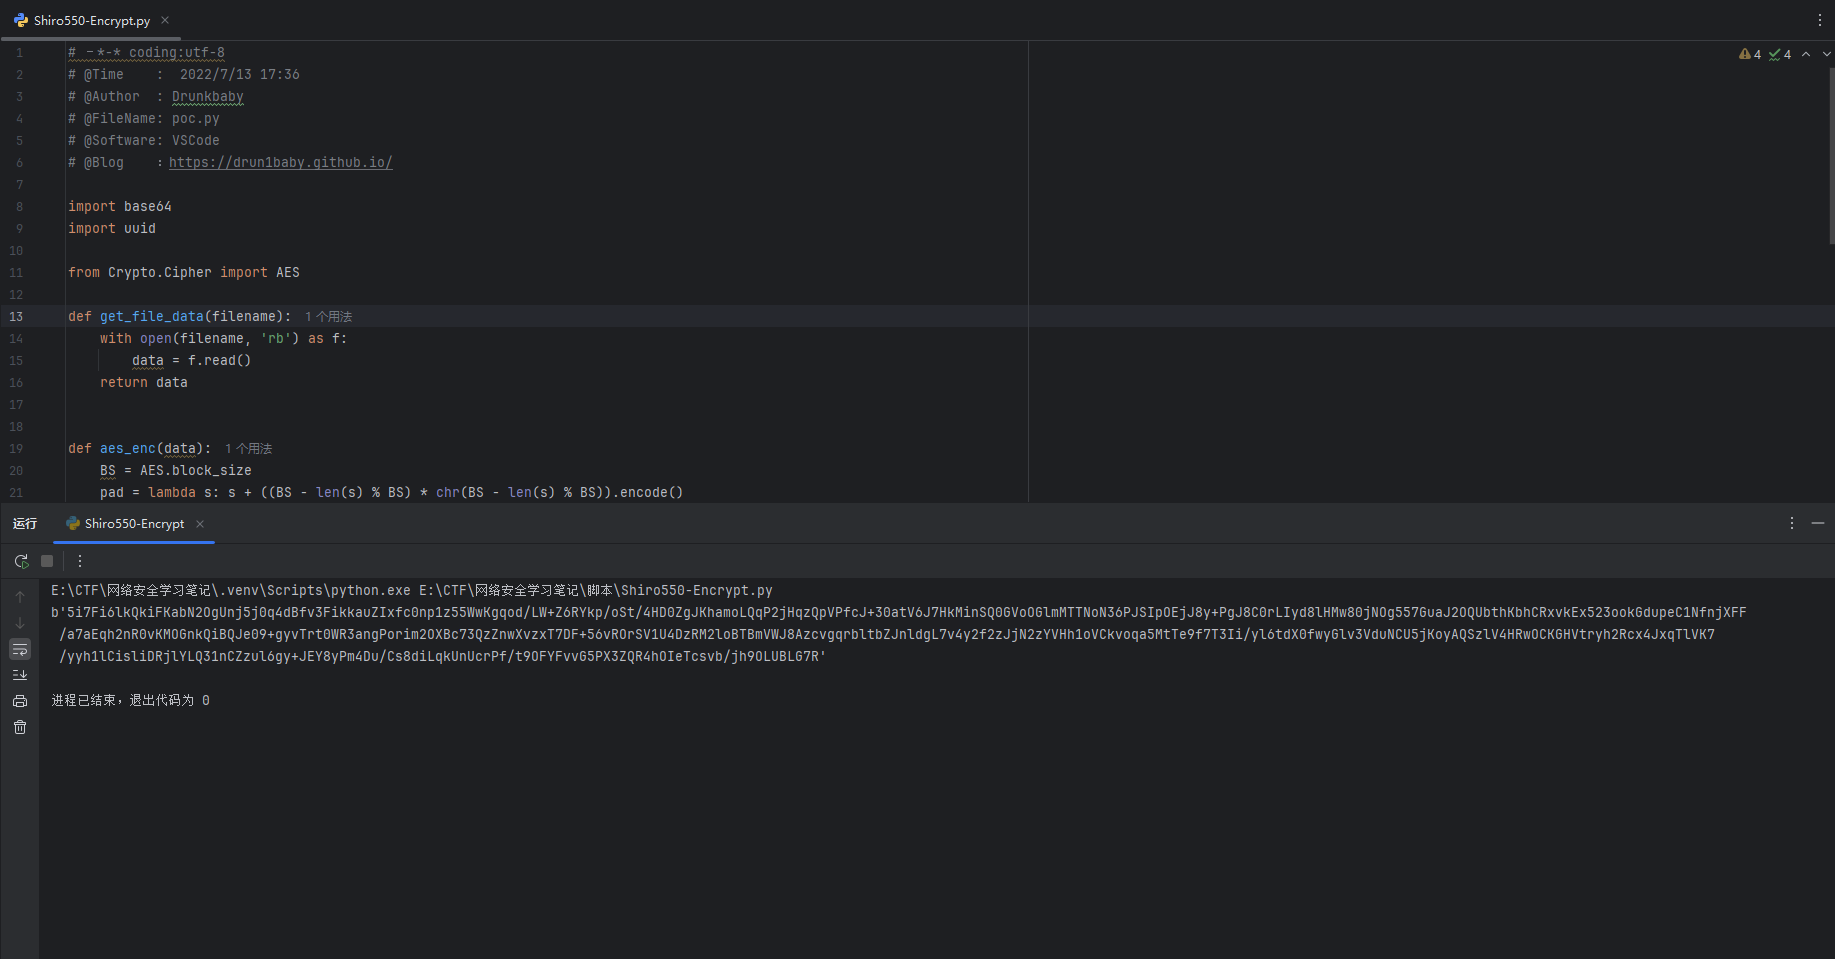Rerun the Shiro550-Encrypt script
This screenshot has height=959, width=1835.
click(x=21, y=561)
